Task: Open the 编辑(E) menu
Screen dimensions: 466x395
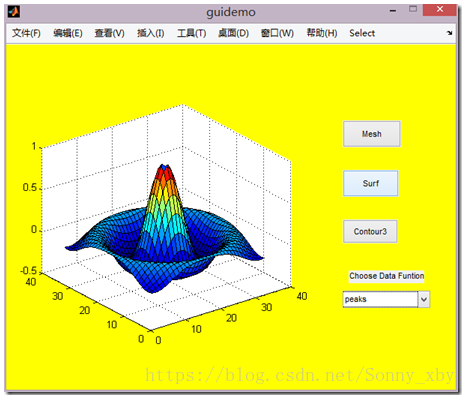Action: click(x=68, y=33)
